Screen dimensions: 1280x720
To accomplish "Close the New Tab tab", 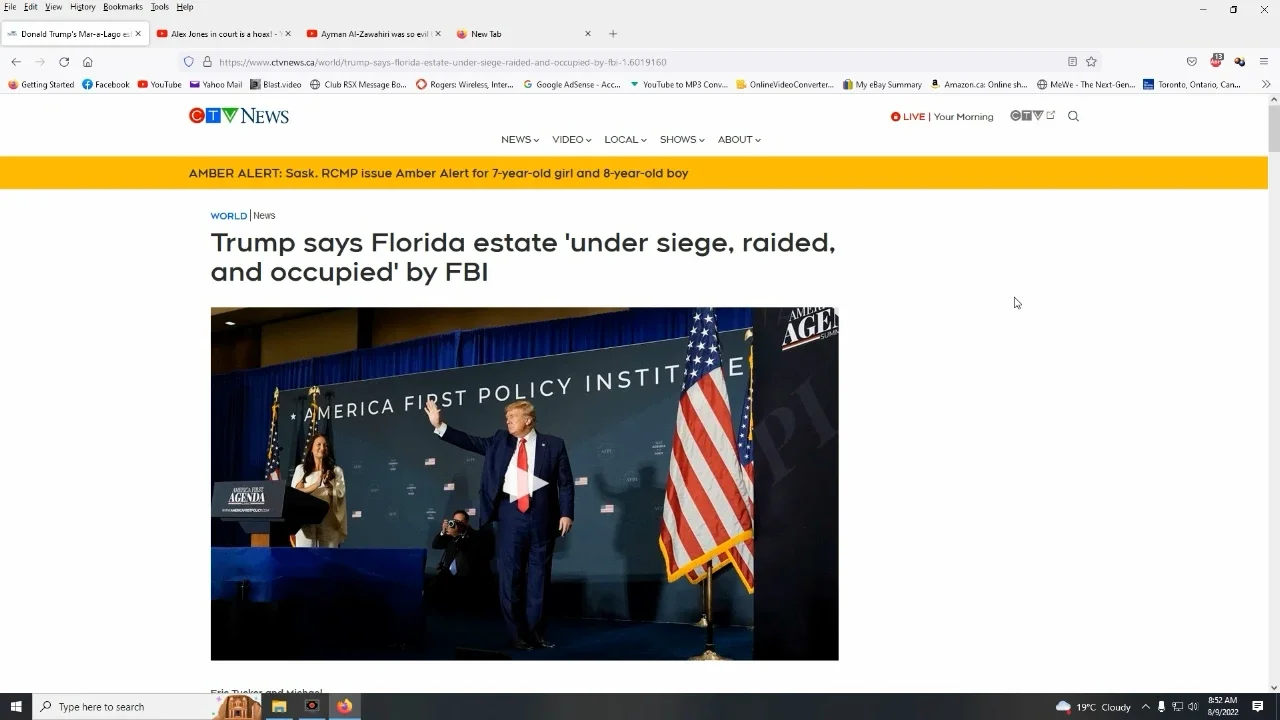I will coord(588,34).
